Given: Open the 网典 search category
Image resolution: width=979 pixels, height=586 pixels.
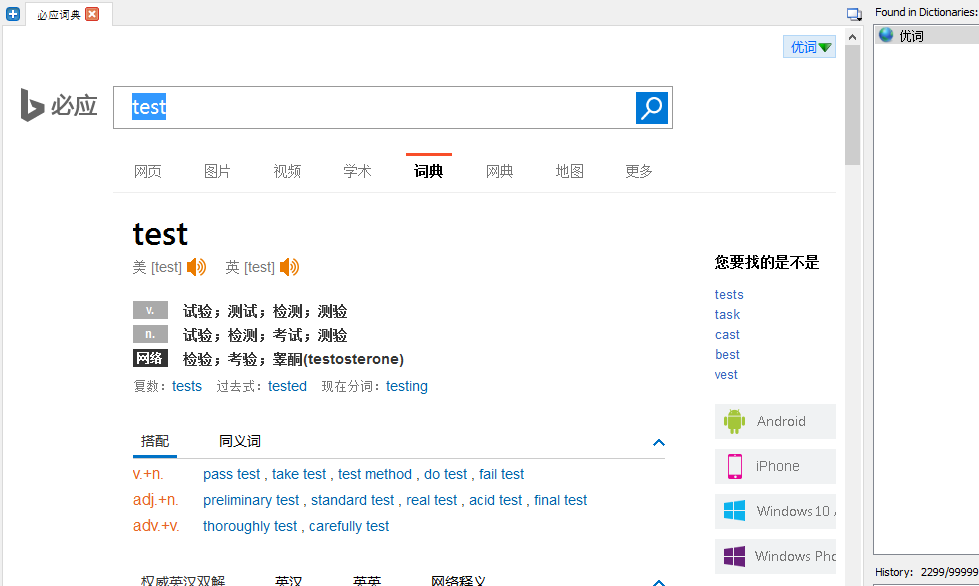Looking at the screenshot, I should tap(499, 171).
